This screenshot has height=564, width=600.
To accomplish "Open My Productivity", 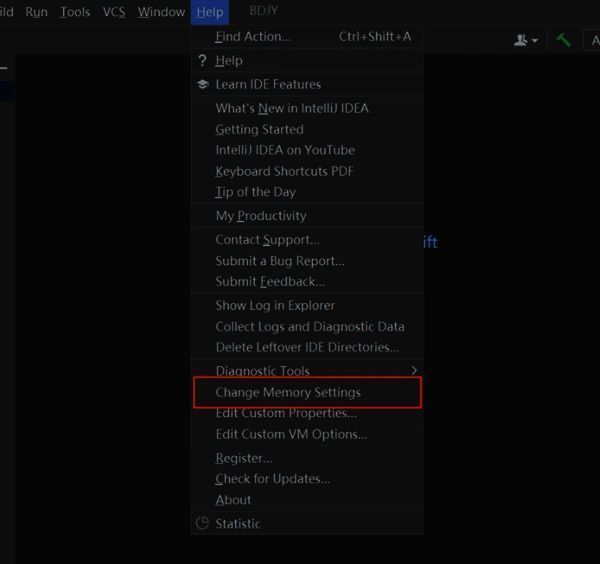I will pyautogui.click(x=307, y=216).
